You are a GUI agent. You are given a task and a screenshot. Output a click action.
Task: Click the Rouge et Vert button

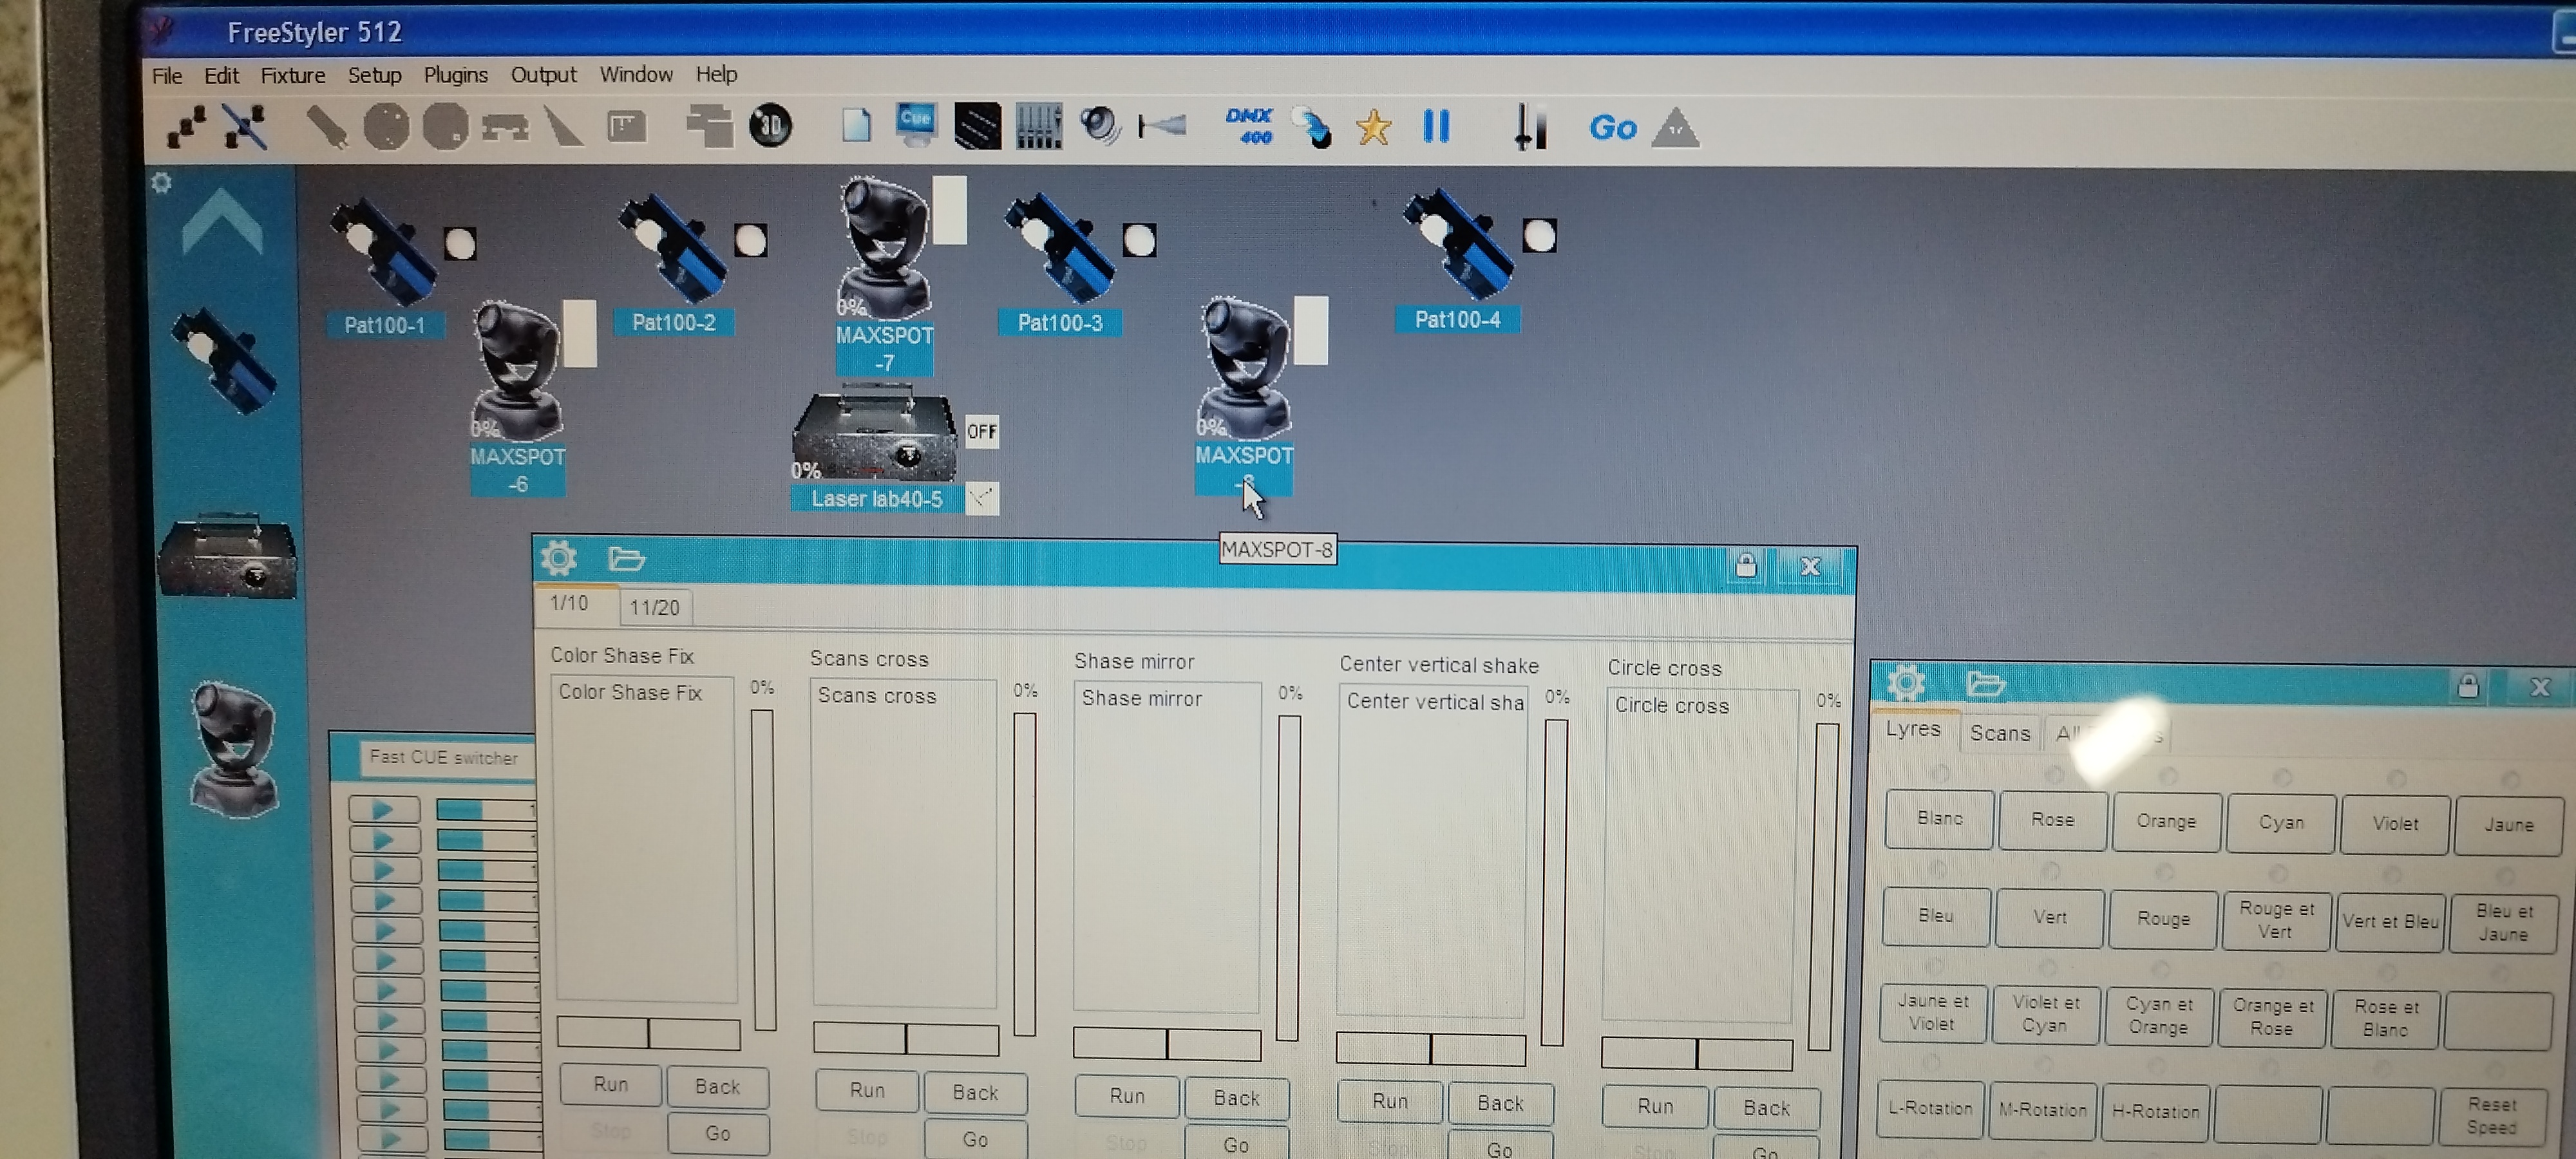pos(2276,920)
